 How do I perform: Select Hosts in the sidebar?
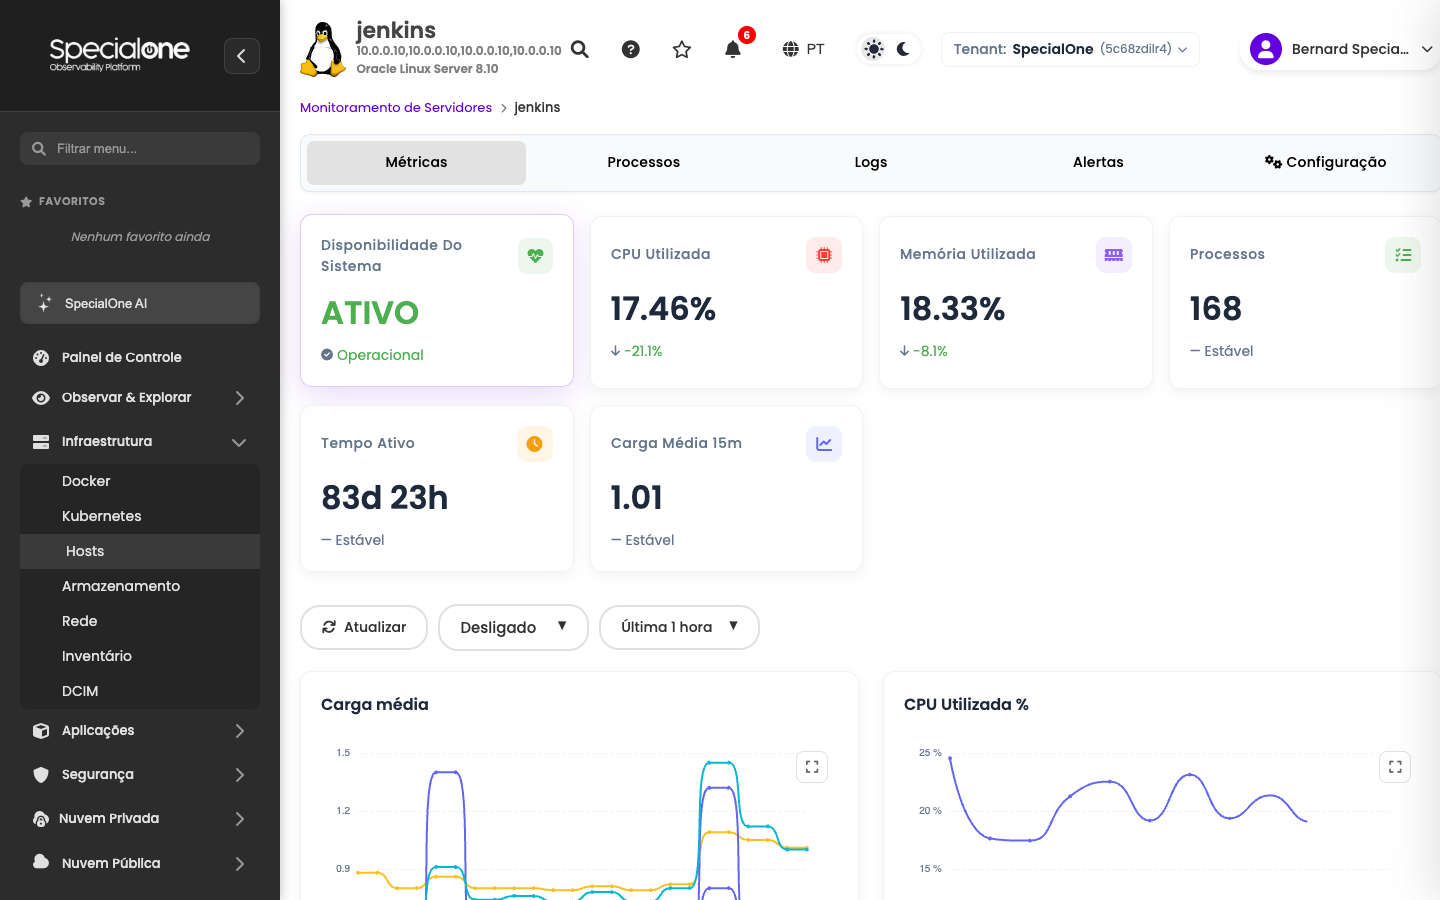click(140, 551)
